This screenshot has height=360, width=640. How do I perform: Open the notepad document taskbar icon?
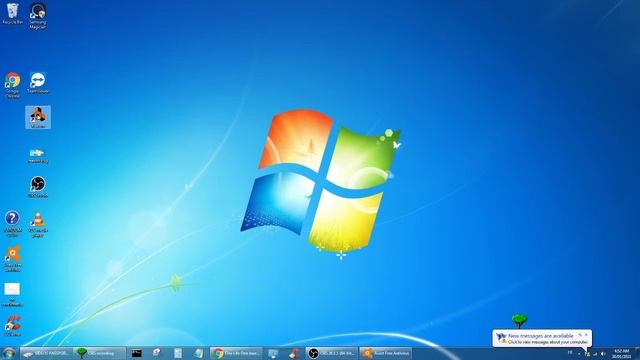(x=178, y=353)
